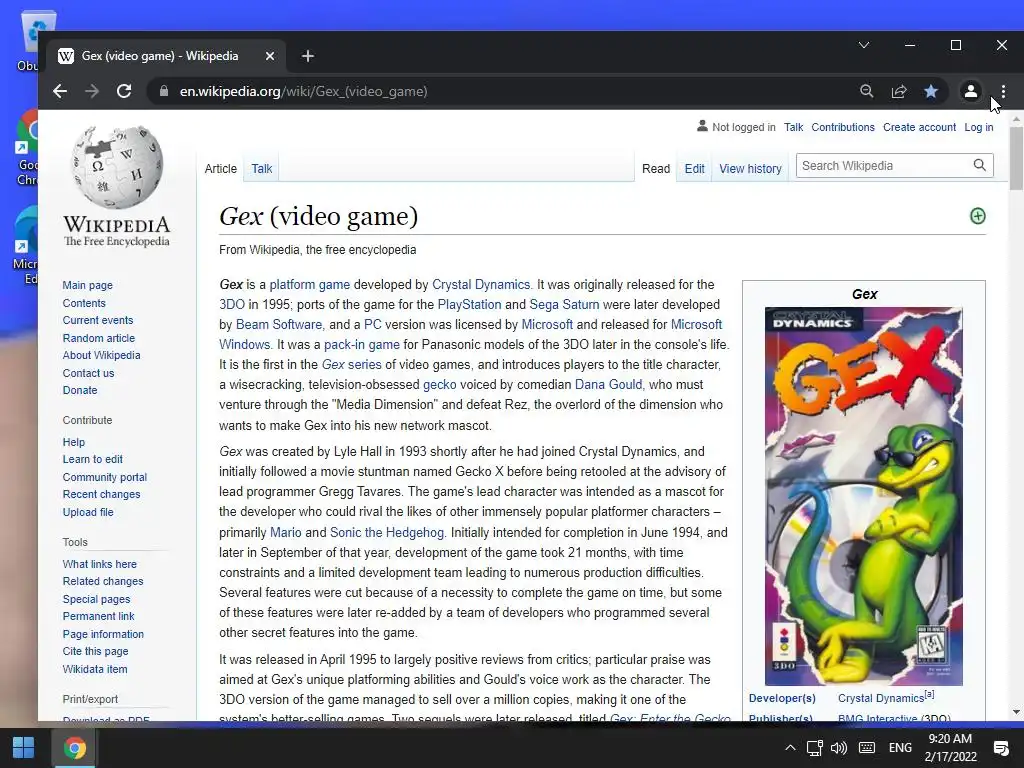The height and width of the screenshot is (768, 1024).
Task: Open Random article from sidebar
Action: tap(99, 338)
